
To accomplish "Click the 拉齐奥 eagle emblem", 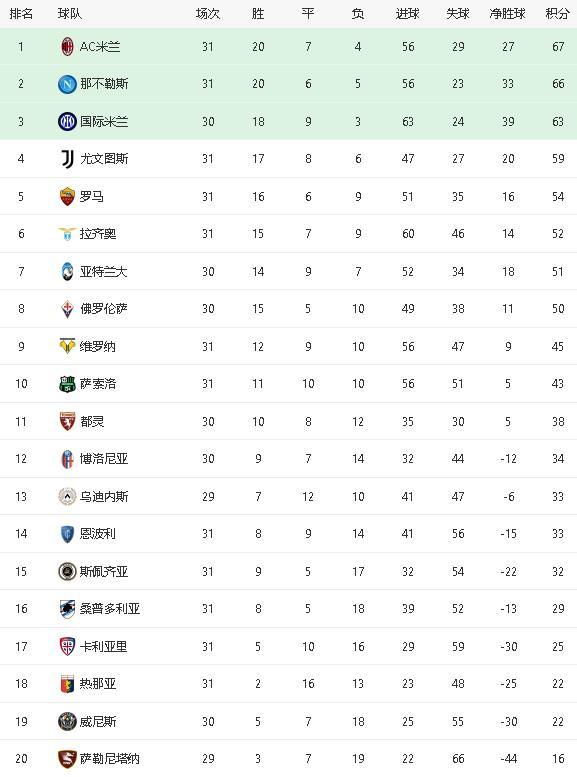I will 67,233.
